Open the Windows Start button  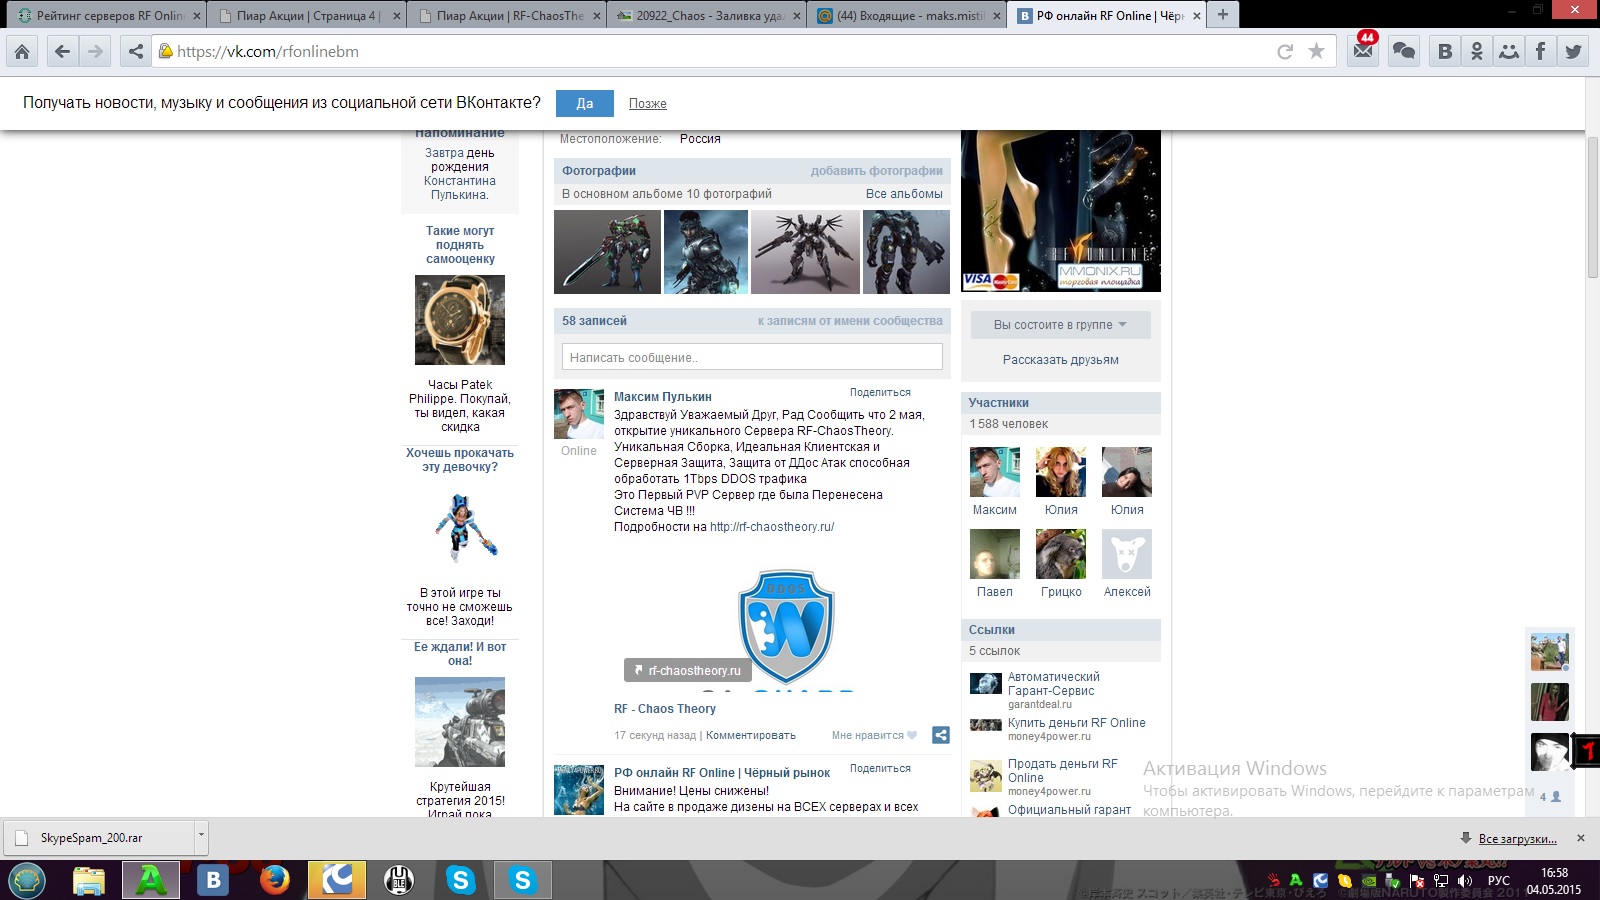click(x=26, y=880)
